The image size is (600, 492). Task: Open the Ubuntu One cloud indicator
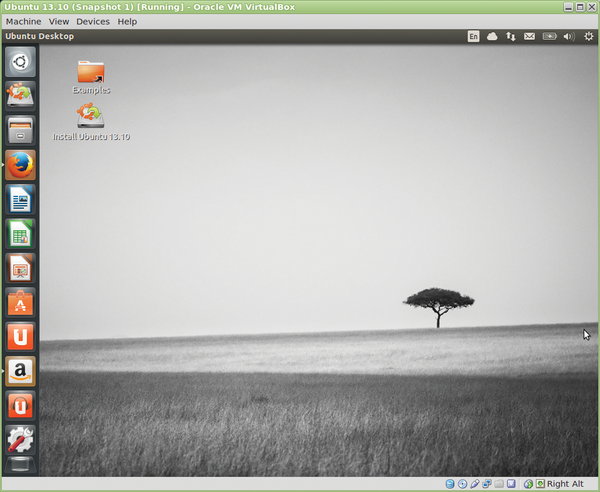[492, 36]
